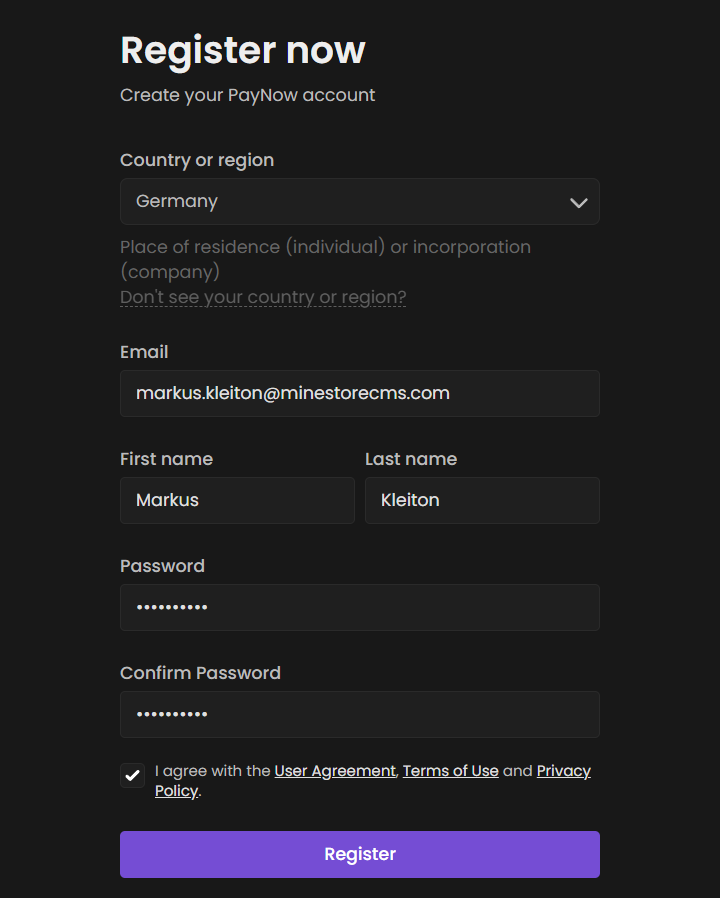View the Terms of Use document
The height and width of the screenshot is (898, 720).
450,771
